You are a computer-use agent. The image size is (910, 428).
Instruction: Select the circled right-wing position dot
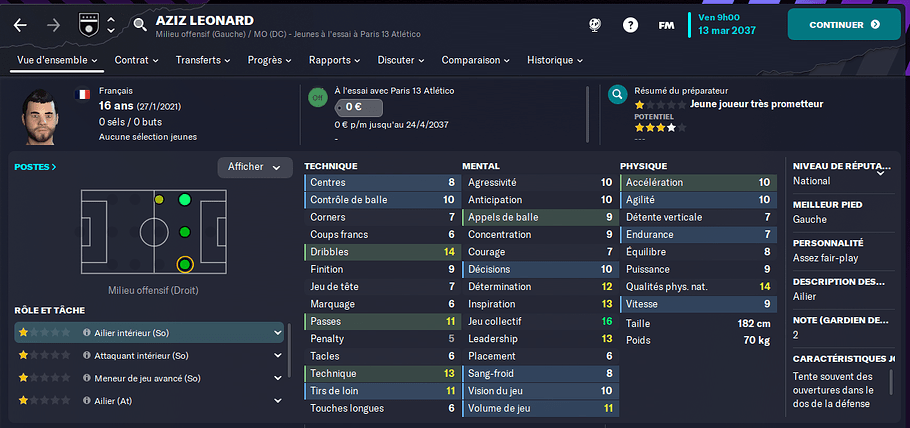(185, 265)
